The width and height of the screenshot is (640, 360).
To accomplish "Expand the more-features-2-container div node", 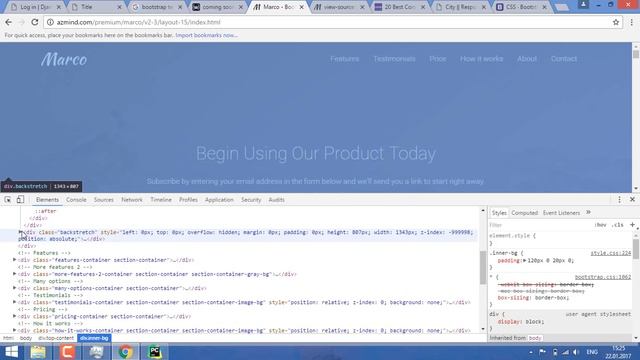I will click(x=15, y=274).
